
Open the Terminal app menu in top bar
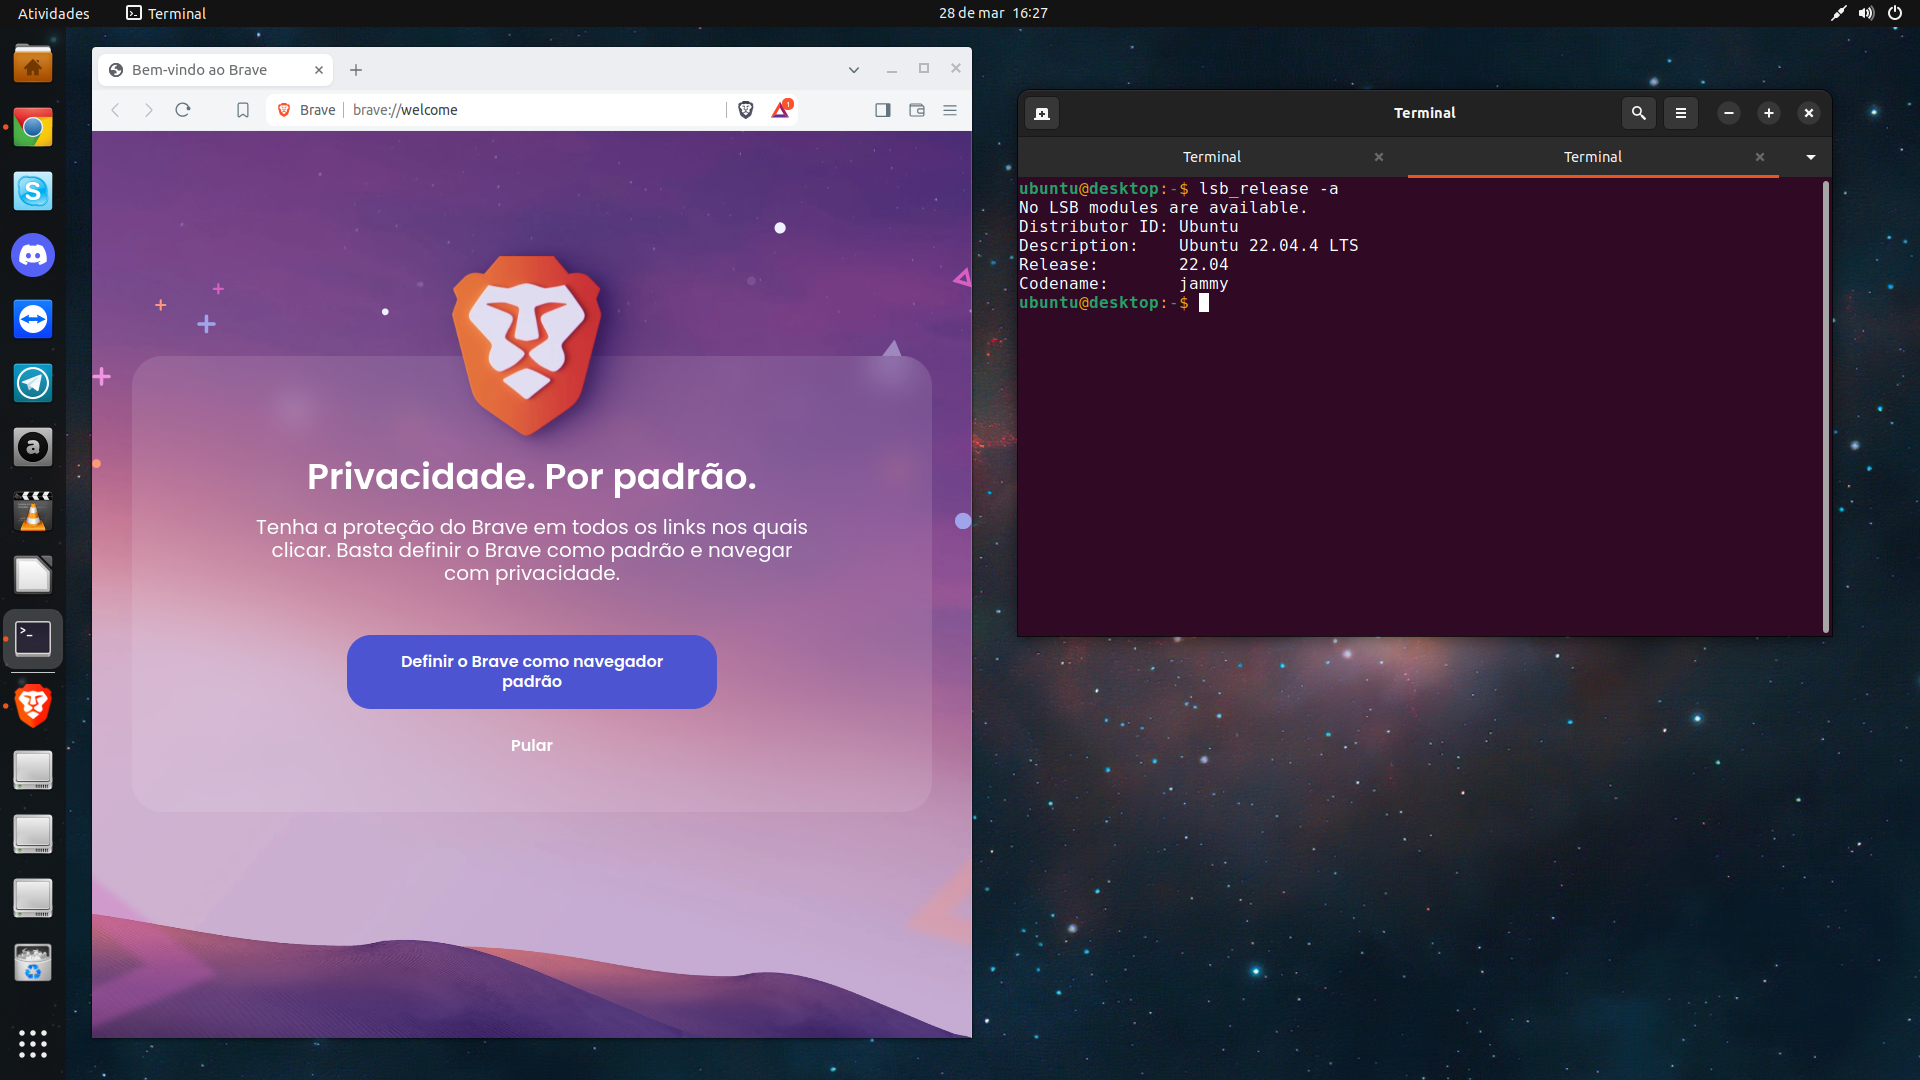[x=166, y=13]
